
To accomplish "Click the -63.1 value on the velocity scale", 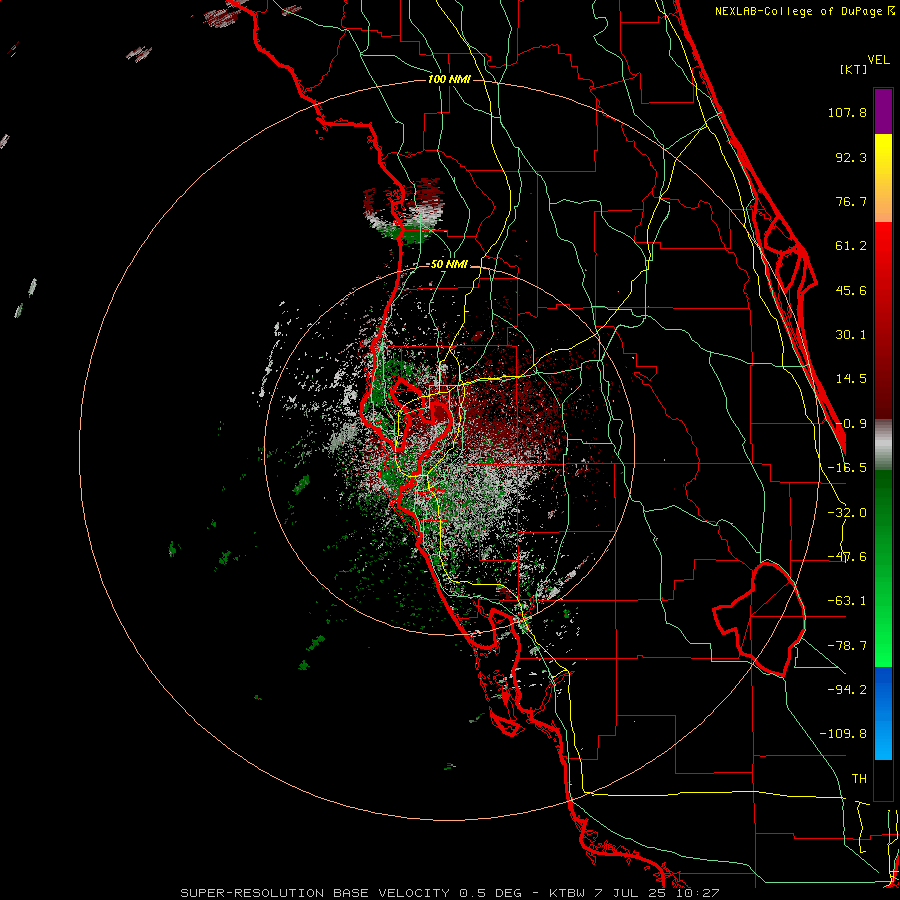I will point(847,601).
